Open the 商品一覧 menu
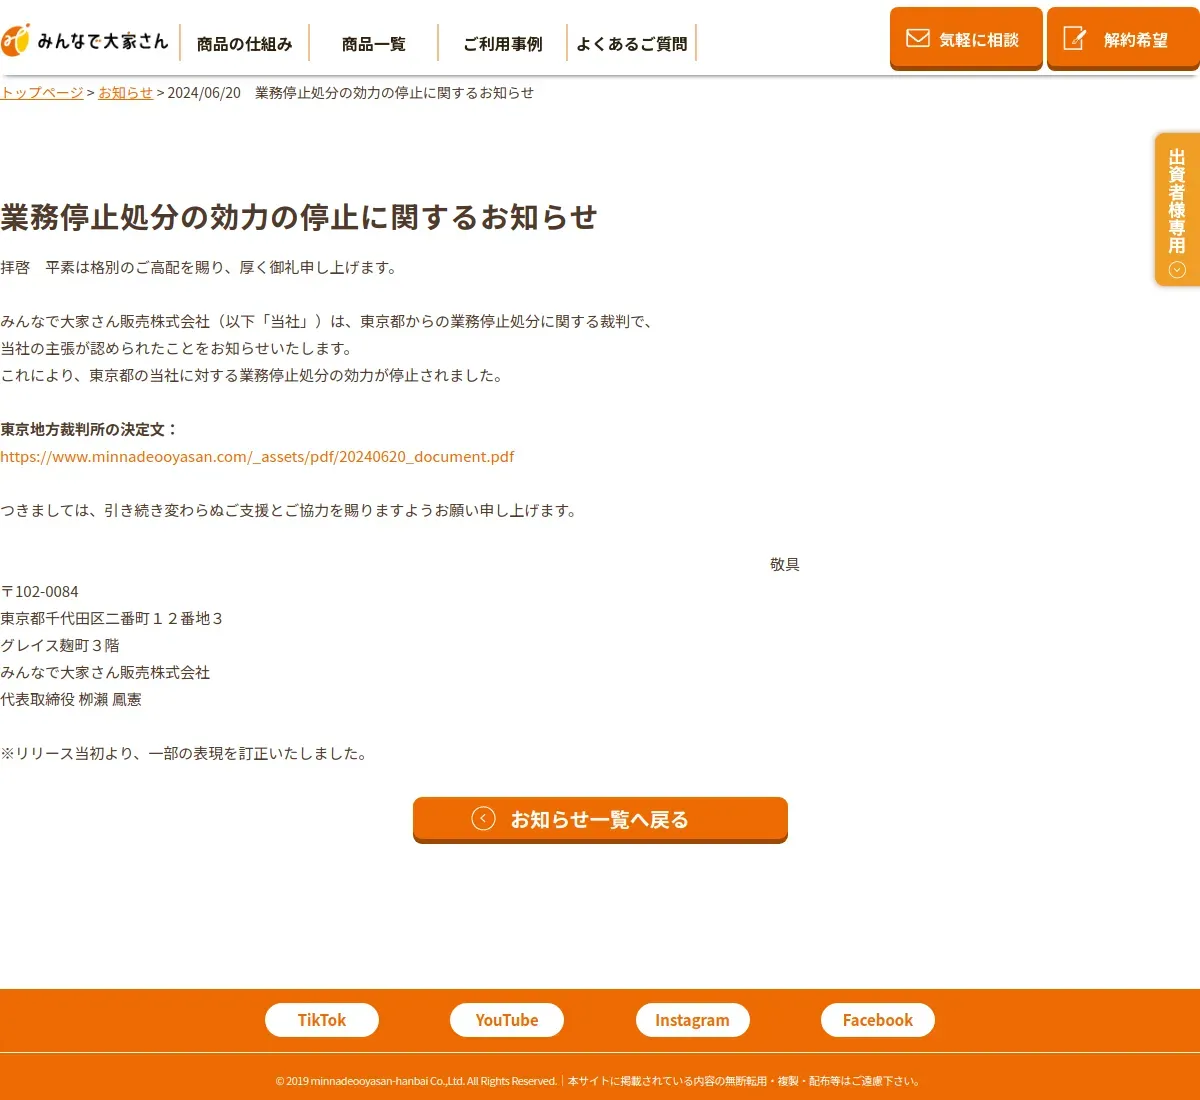 tap(374, 44)
